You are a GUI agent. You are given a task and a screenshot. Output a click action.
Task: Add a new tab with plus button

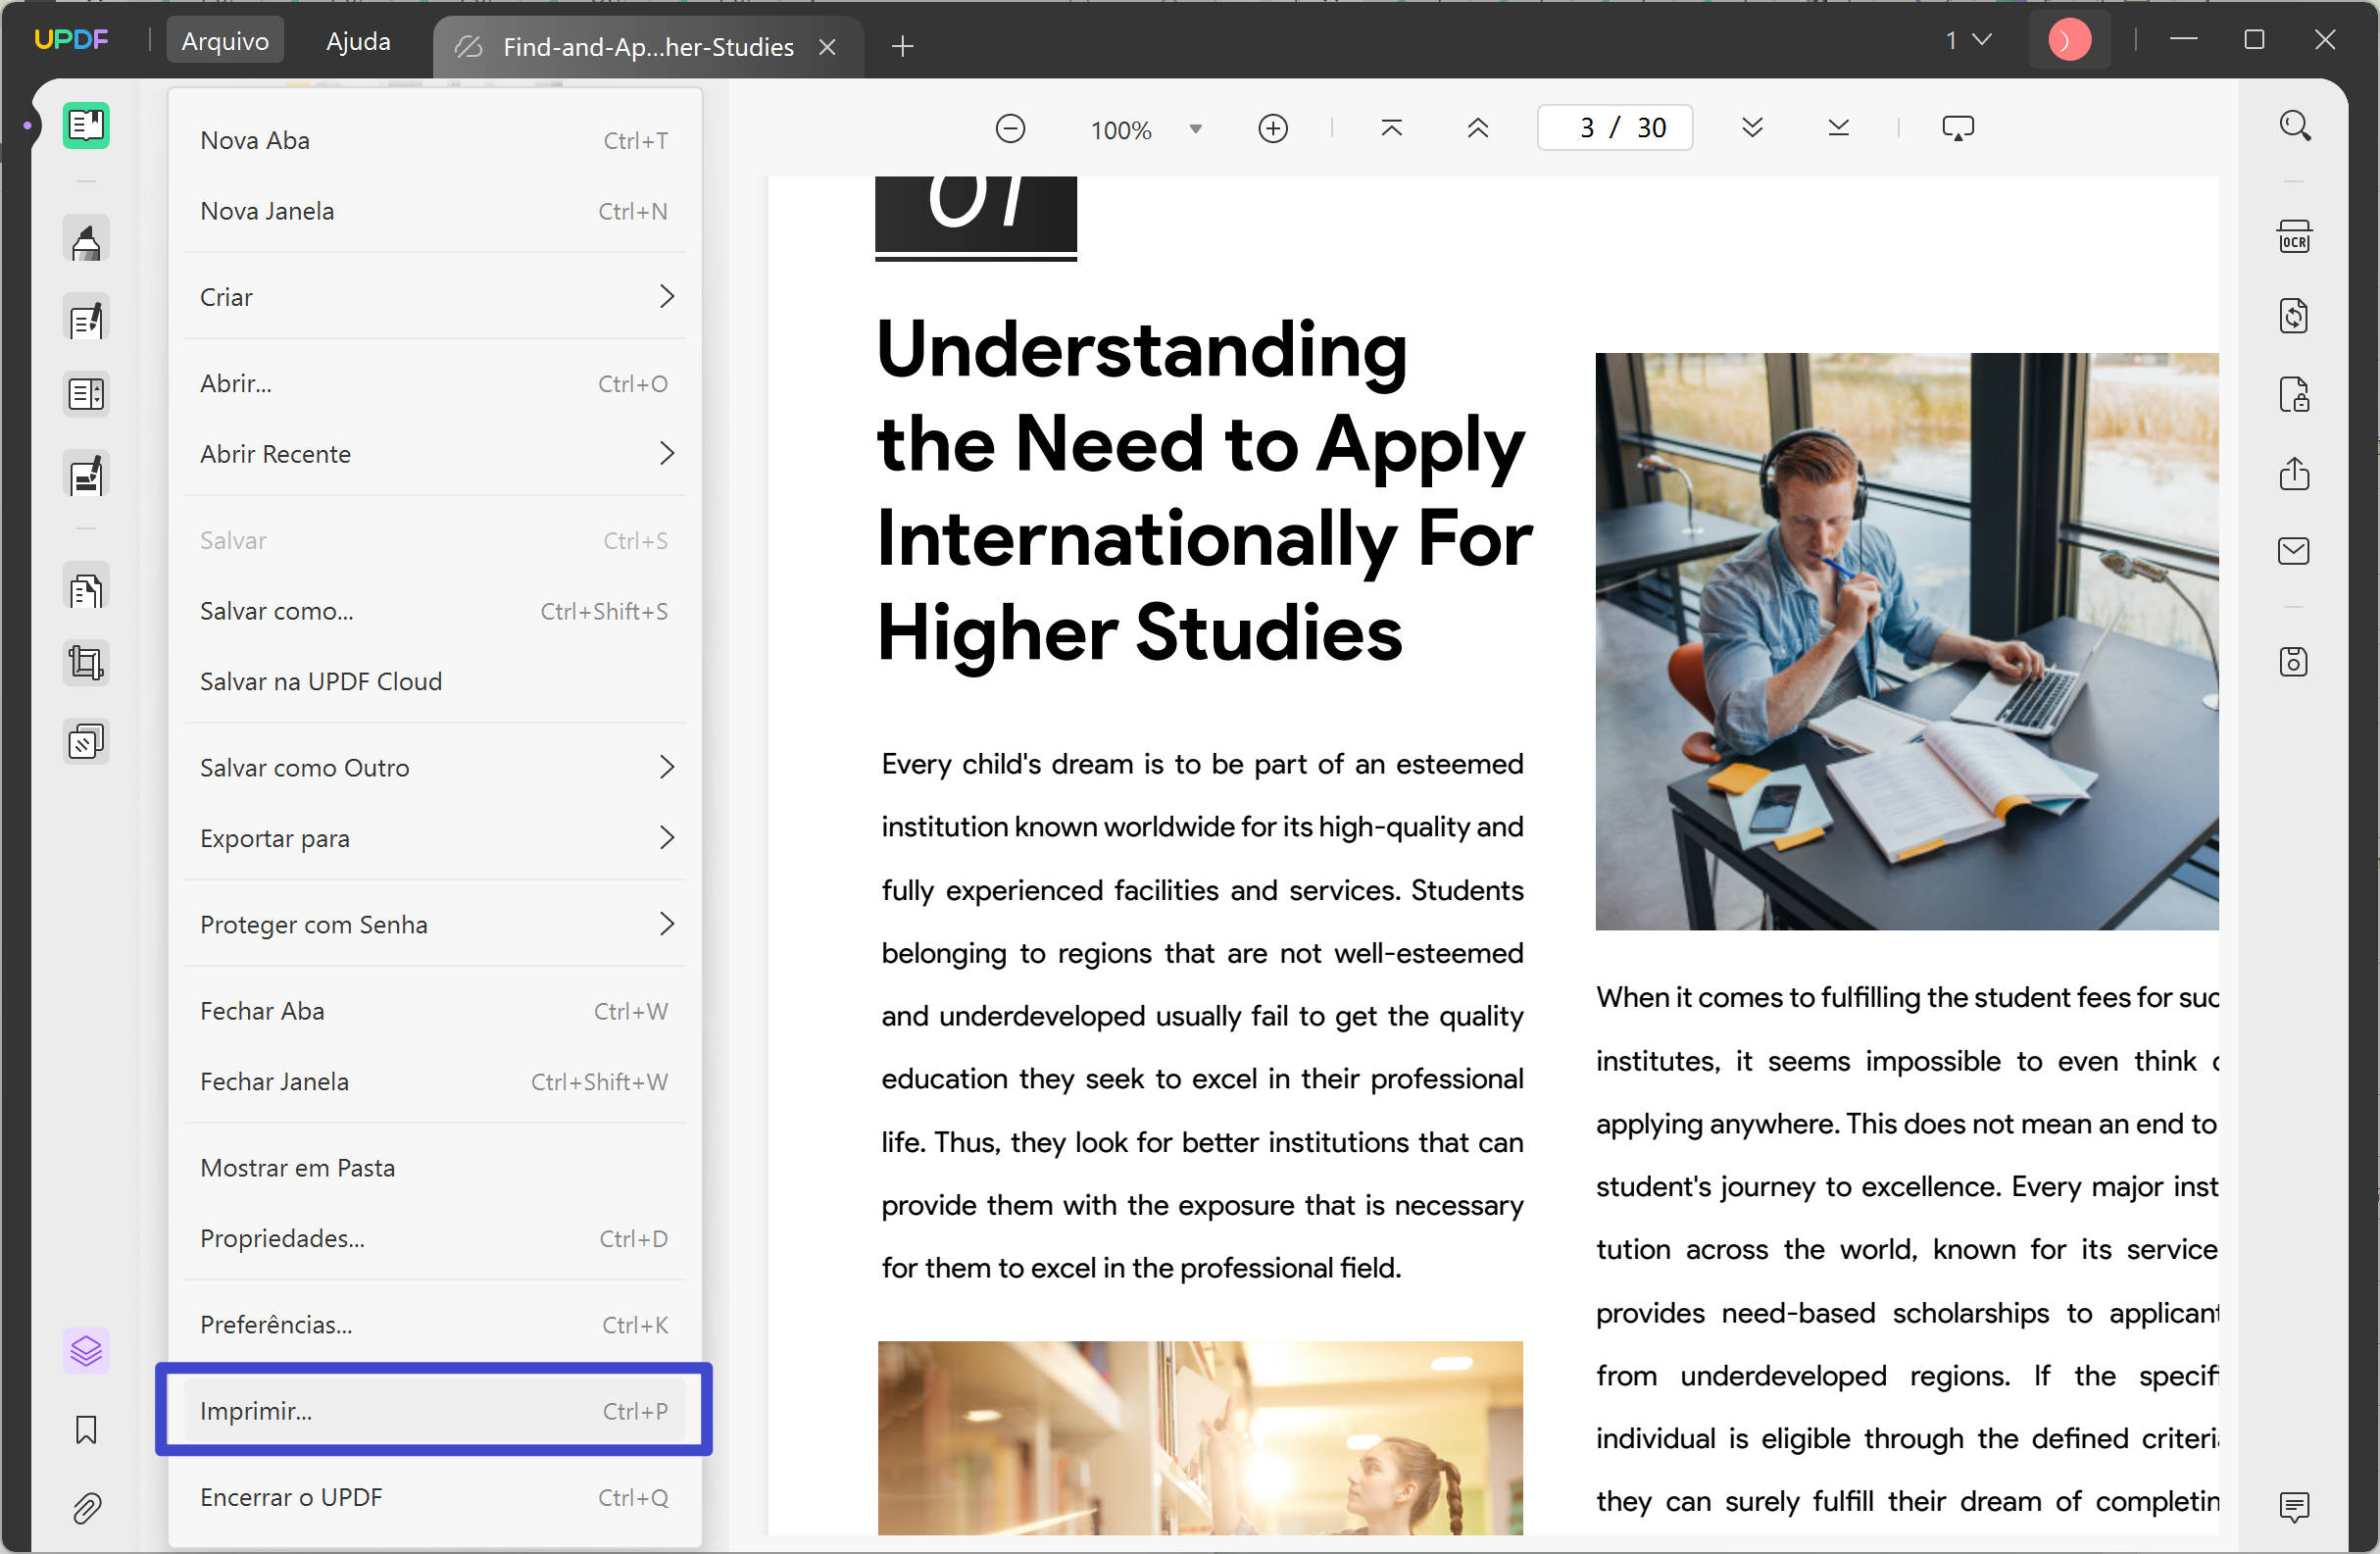coord(902,46)
